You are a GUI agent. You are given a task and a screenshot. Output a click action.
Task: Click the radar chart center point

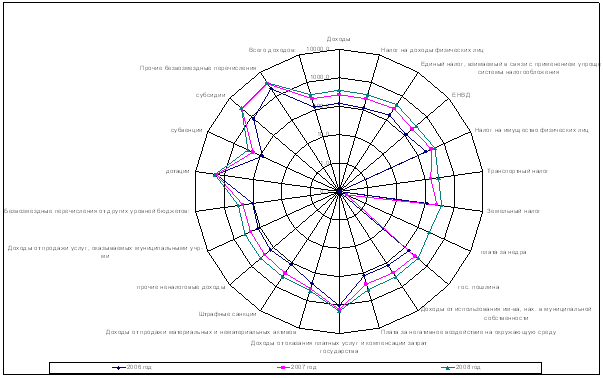click(x=339, y=191)
